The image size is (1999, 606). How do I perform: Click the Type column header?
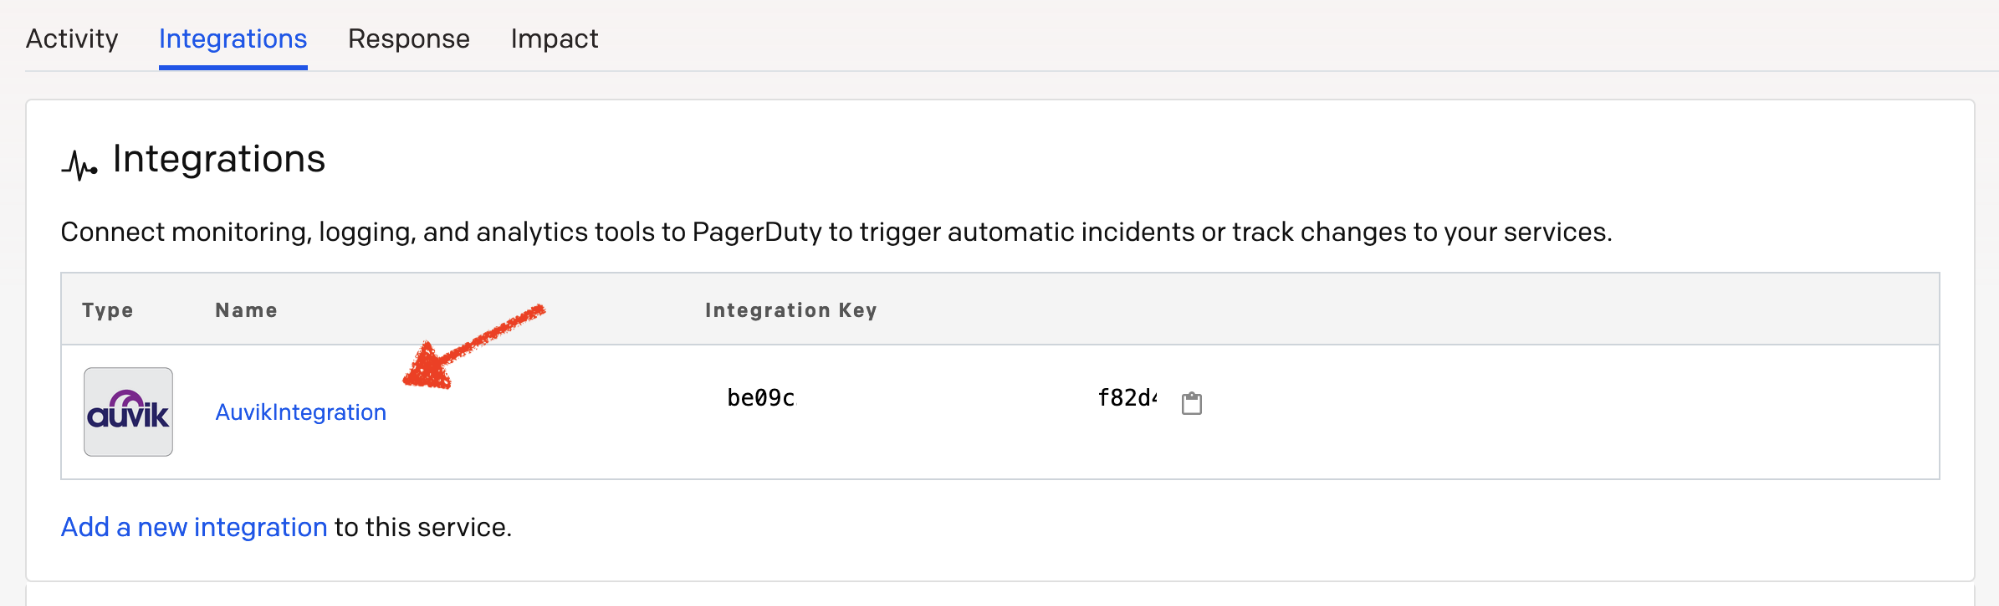[108, 310]
